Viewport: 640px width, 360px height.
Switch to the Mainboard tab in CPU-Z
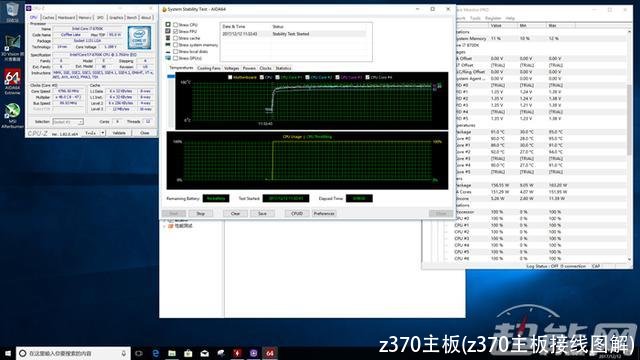66,18
